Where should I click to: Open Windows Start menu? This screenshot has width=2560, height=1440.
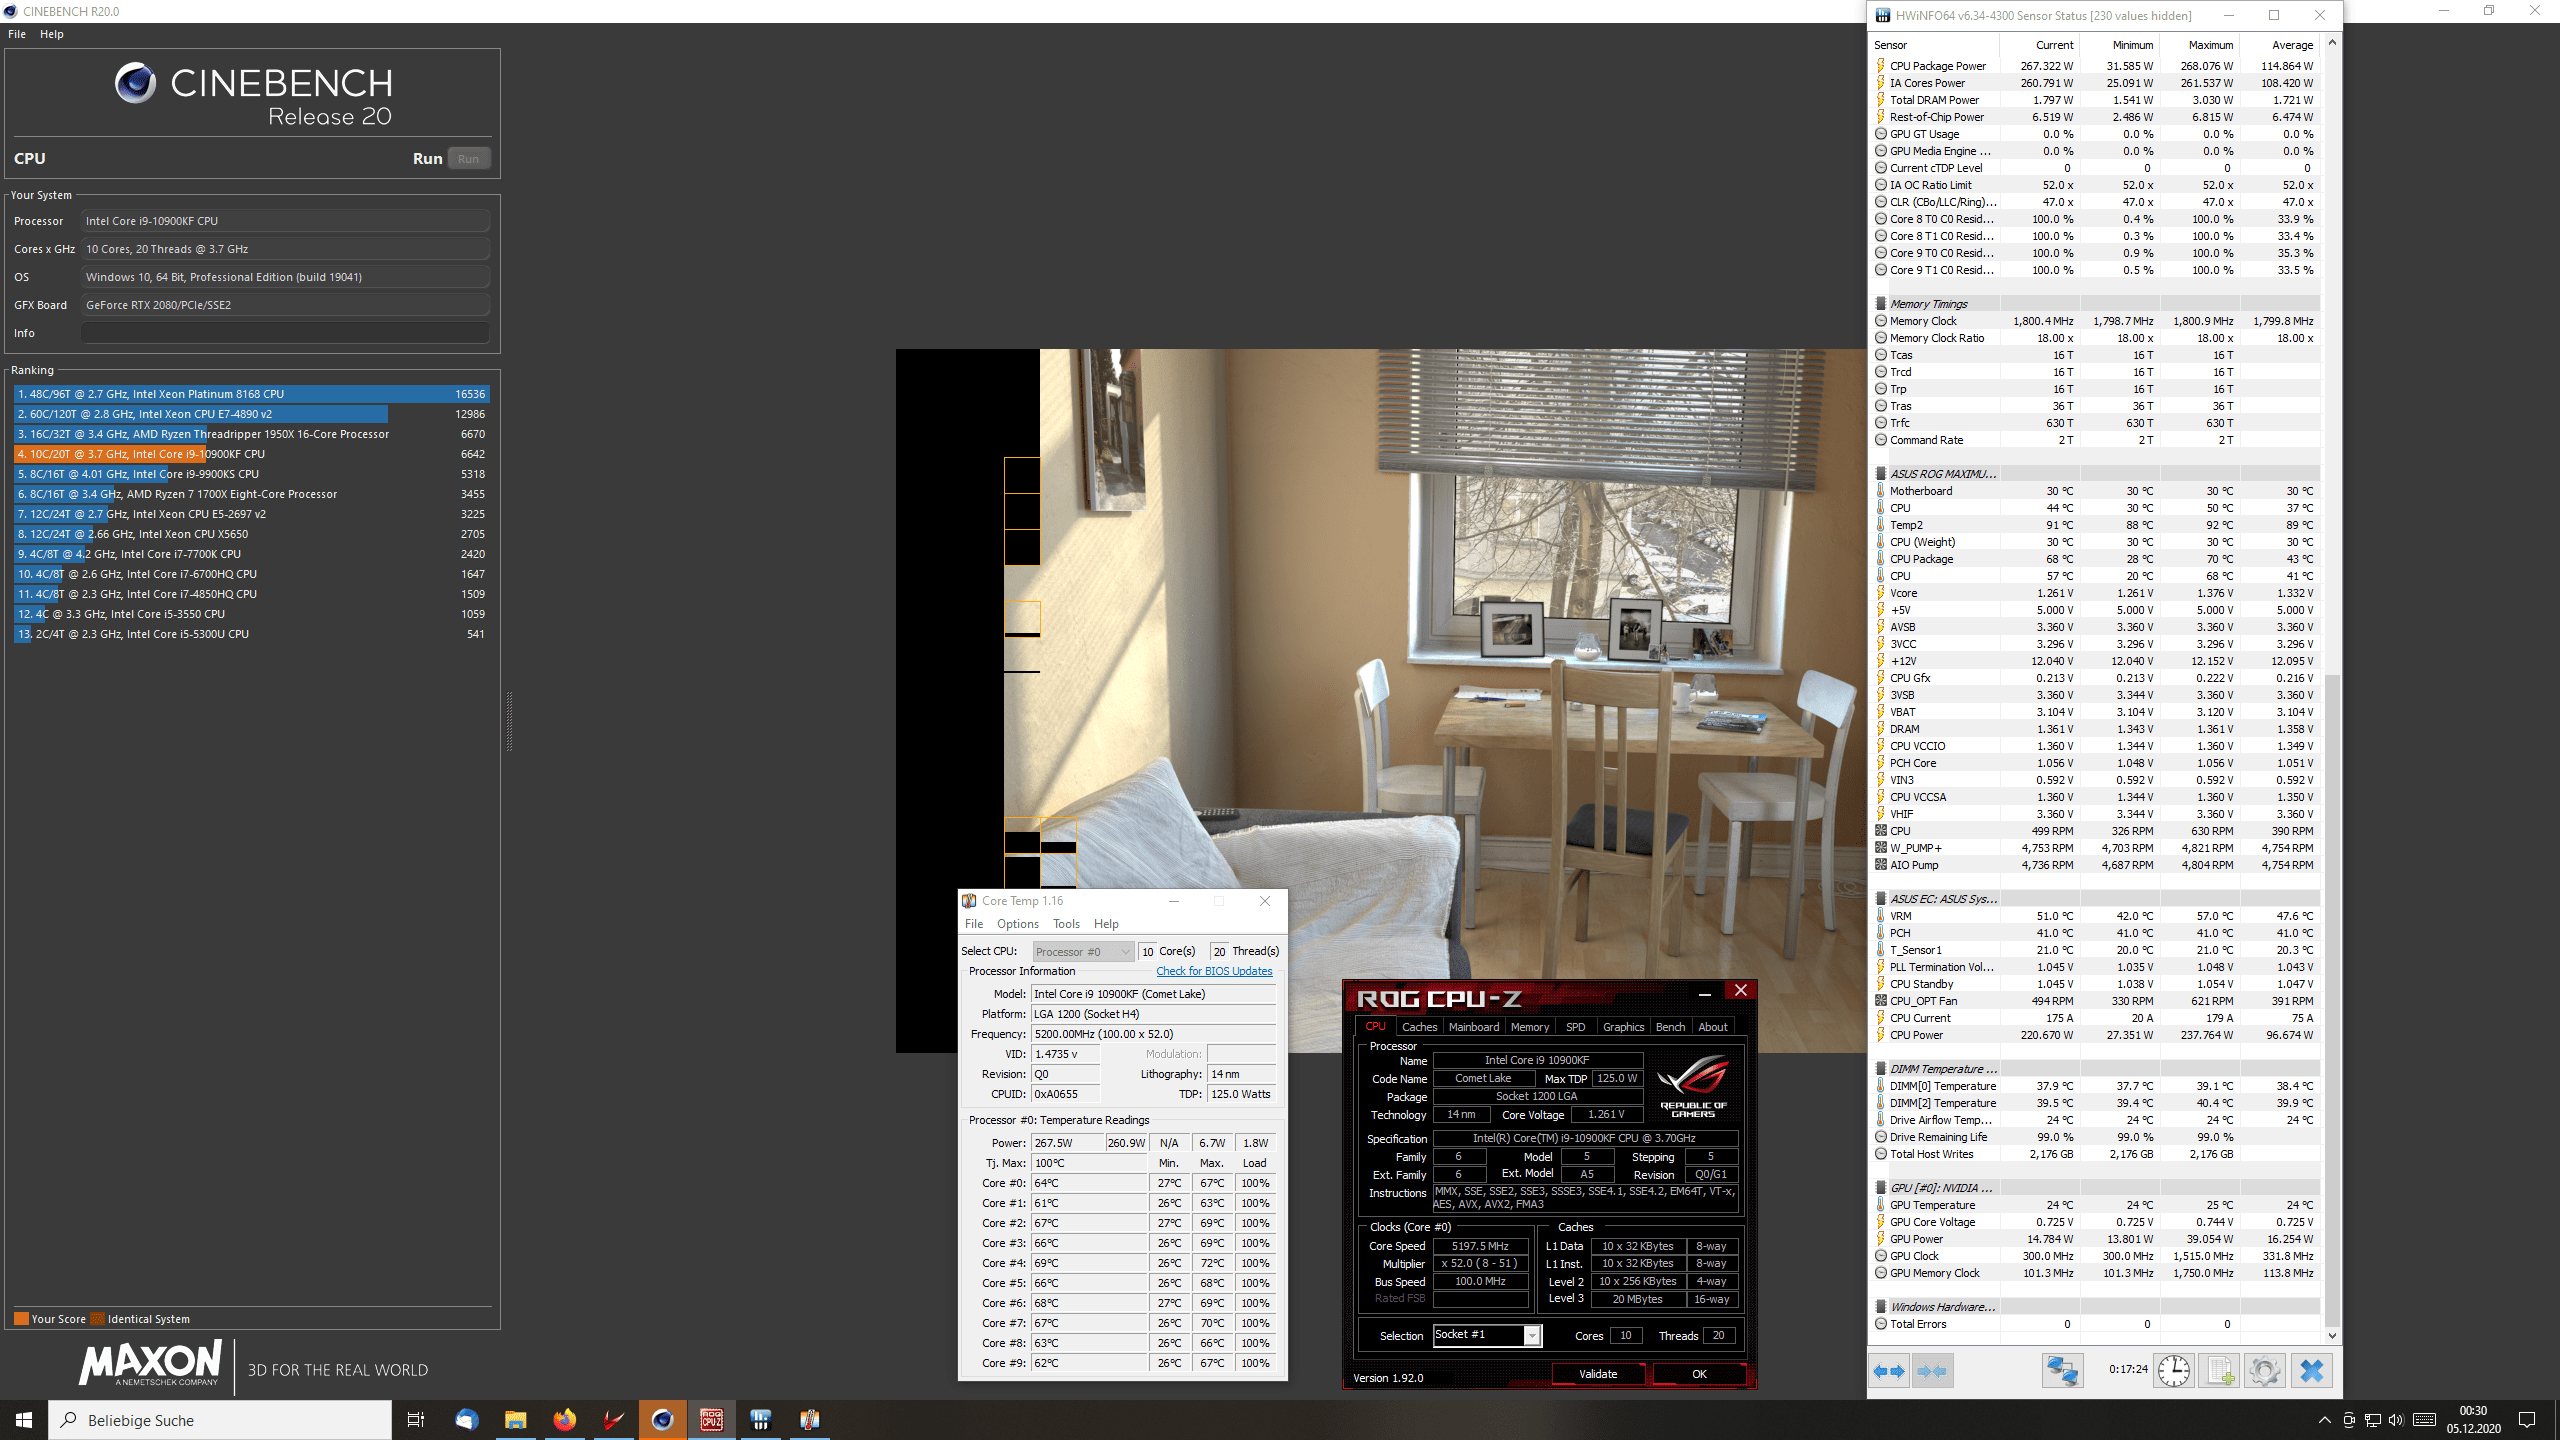pyautogui.click(x=24, y=1420)
